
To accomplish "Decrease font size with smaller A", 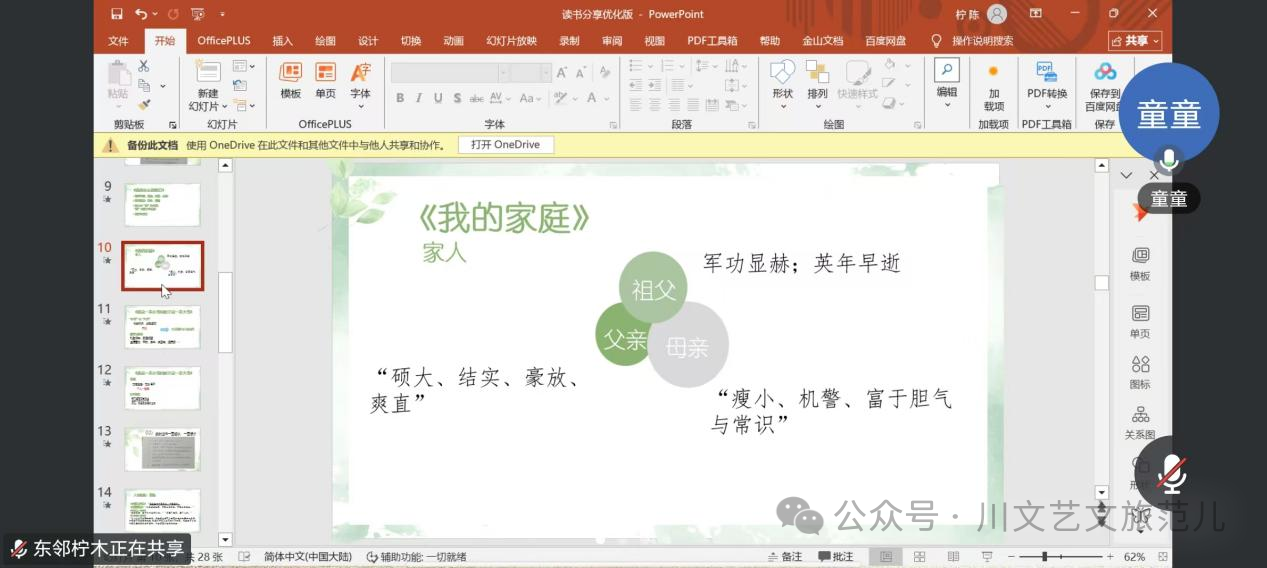I will tap(579, 72).
